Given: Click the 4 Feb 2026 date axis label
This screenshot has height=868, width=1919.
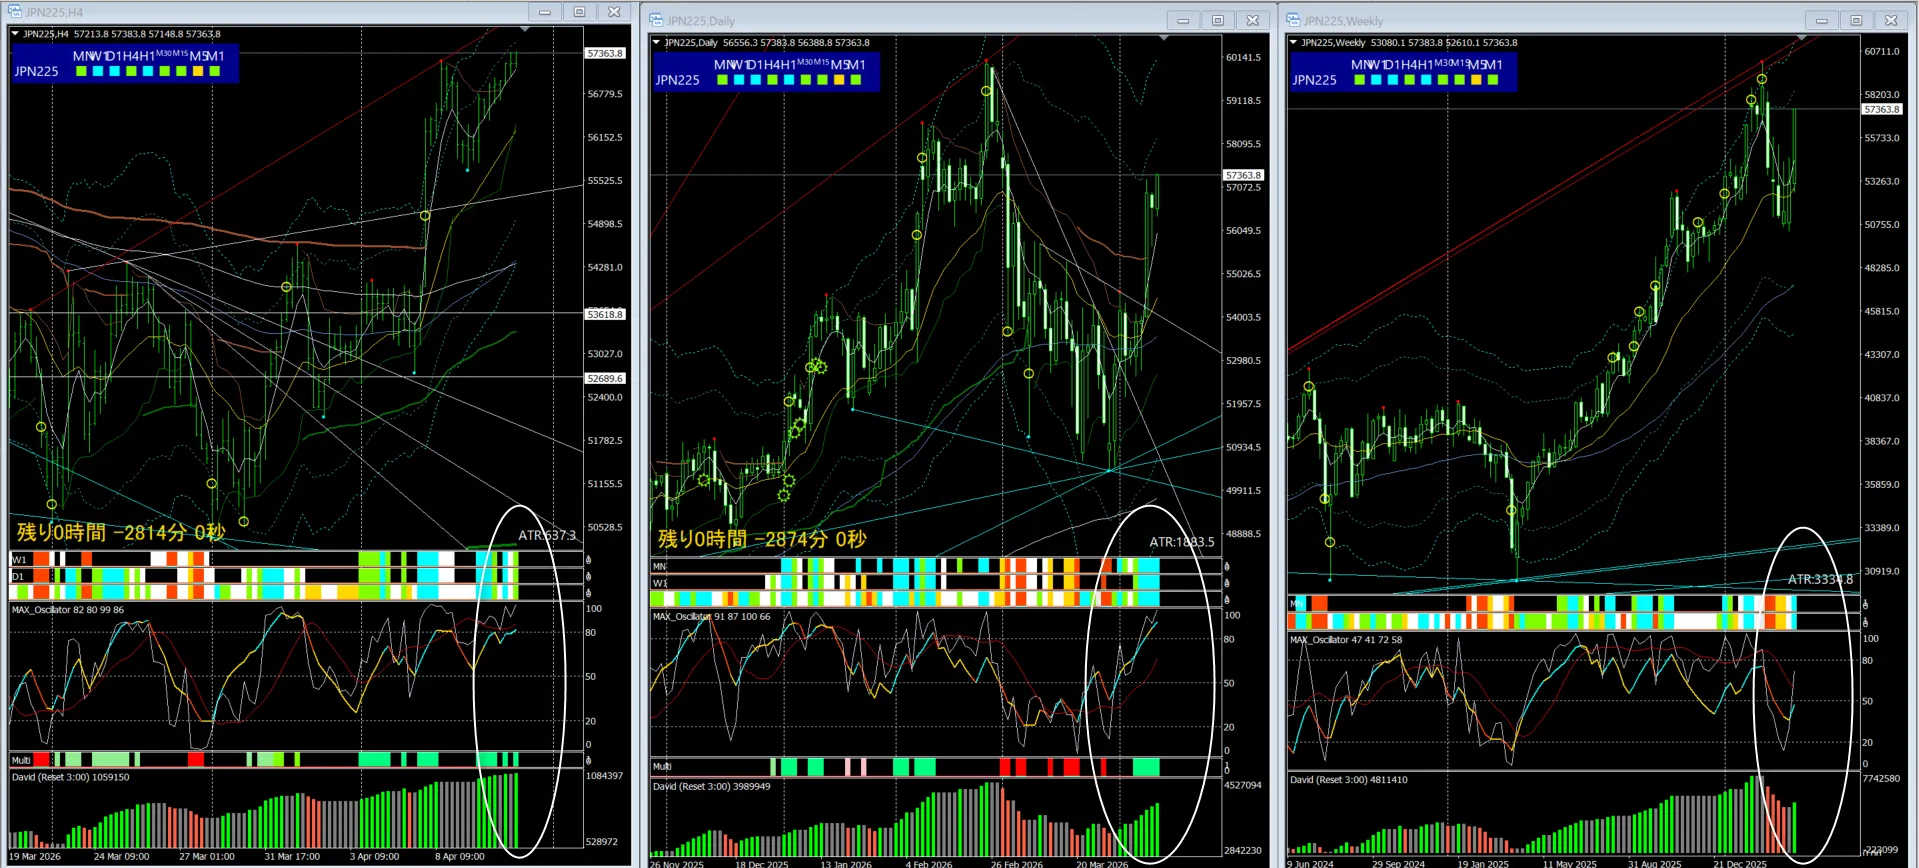Looking at the screenshot, I should click(929, 864).
